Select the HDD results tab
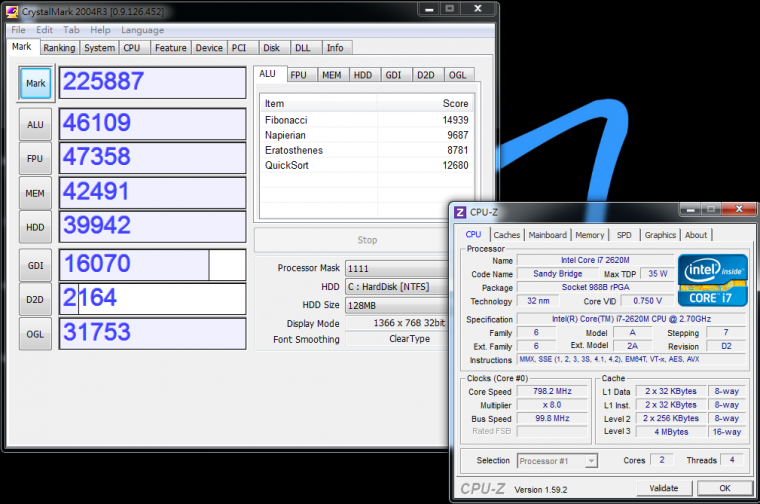Image resolution: width=760 pixels, height=504 pixels. [363, 75]
